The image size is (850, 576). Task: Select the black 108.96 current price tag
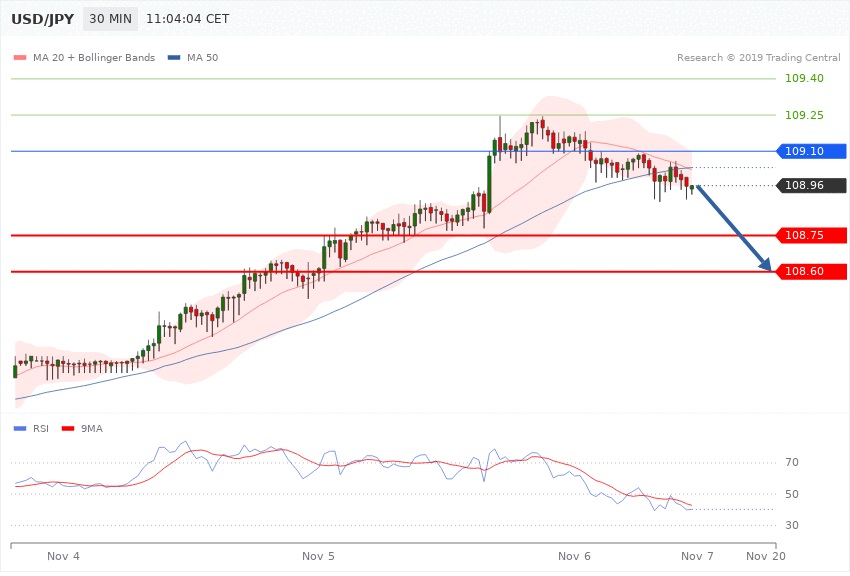(810, 185)
